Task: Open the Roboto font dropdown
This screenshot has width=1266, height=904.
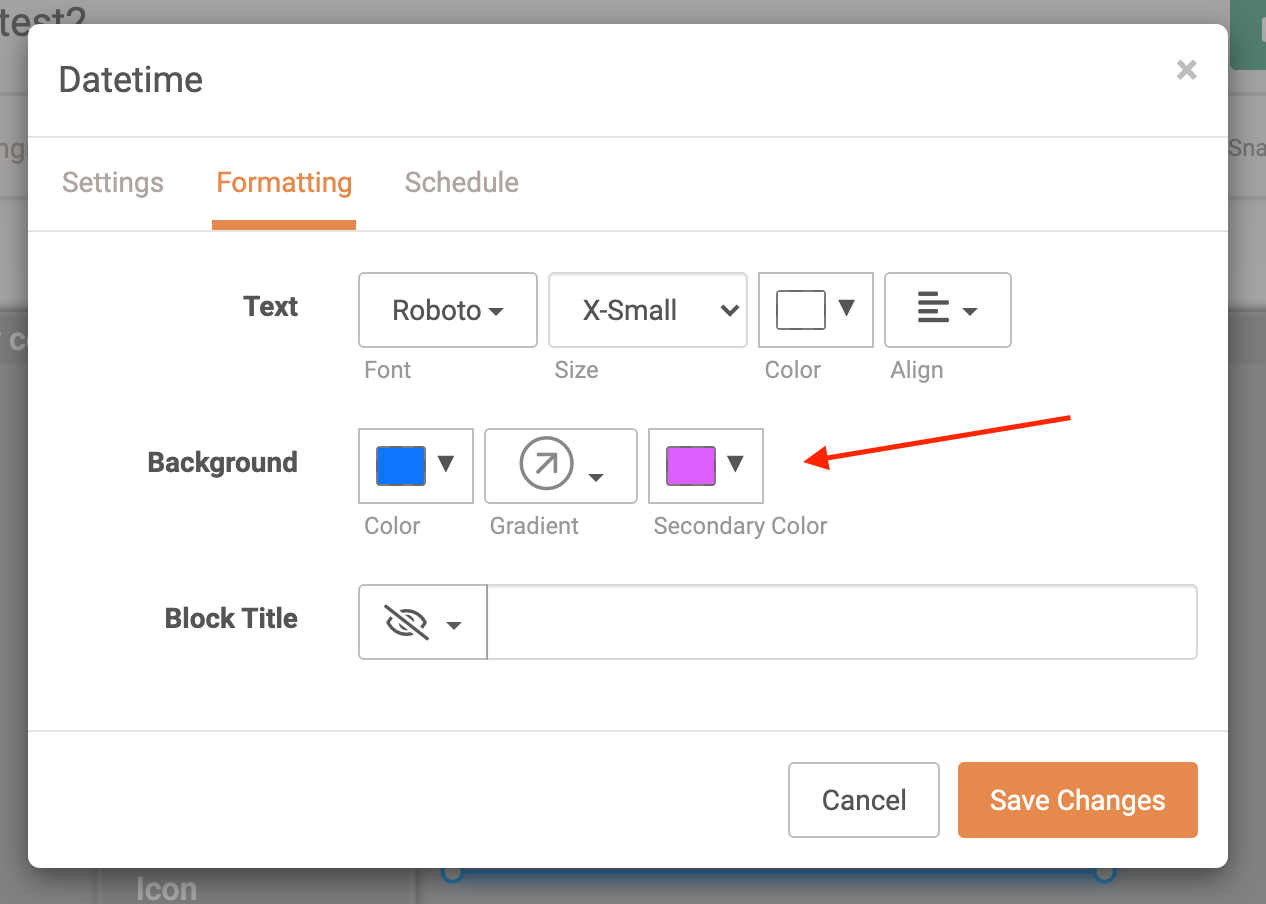Action: pyautogui.click(x=447, y=310)
